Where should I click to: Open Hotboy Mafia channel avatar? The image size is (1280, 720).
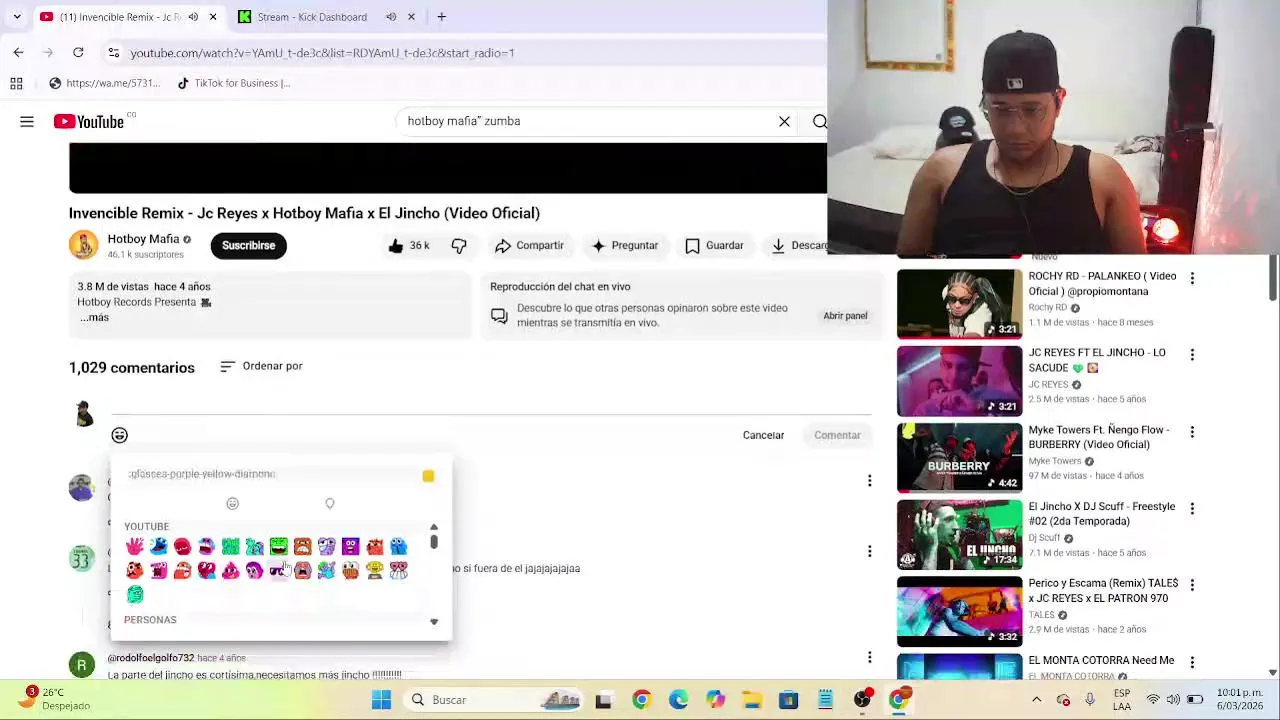(83, 245)
